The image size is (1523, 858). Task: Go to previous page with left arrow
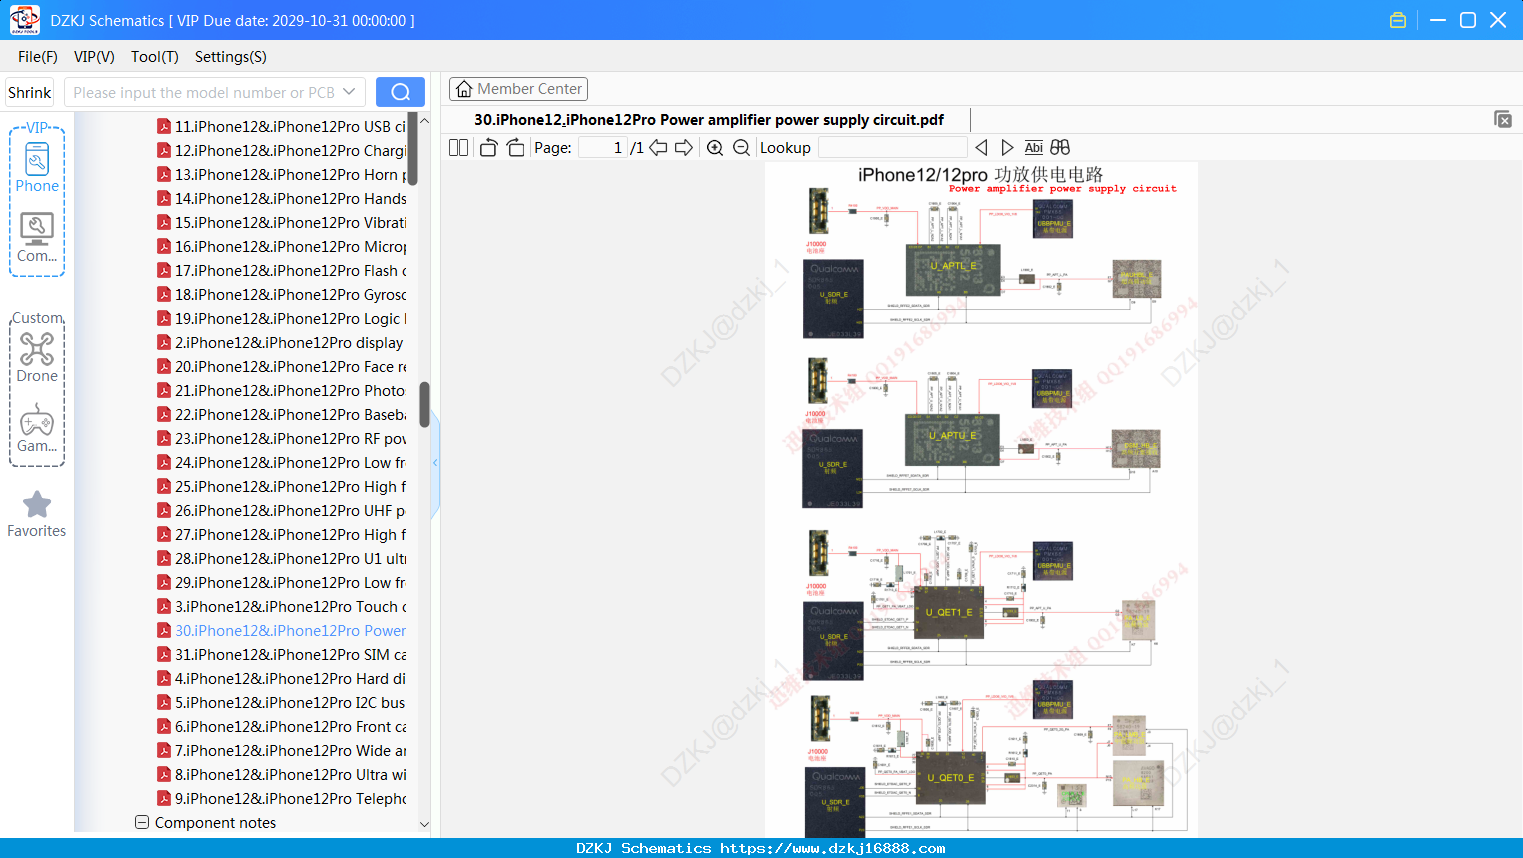coord(658,148)
